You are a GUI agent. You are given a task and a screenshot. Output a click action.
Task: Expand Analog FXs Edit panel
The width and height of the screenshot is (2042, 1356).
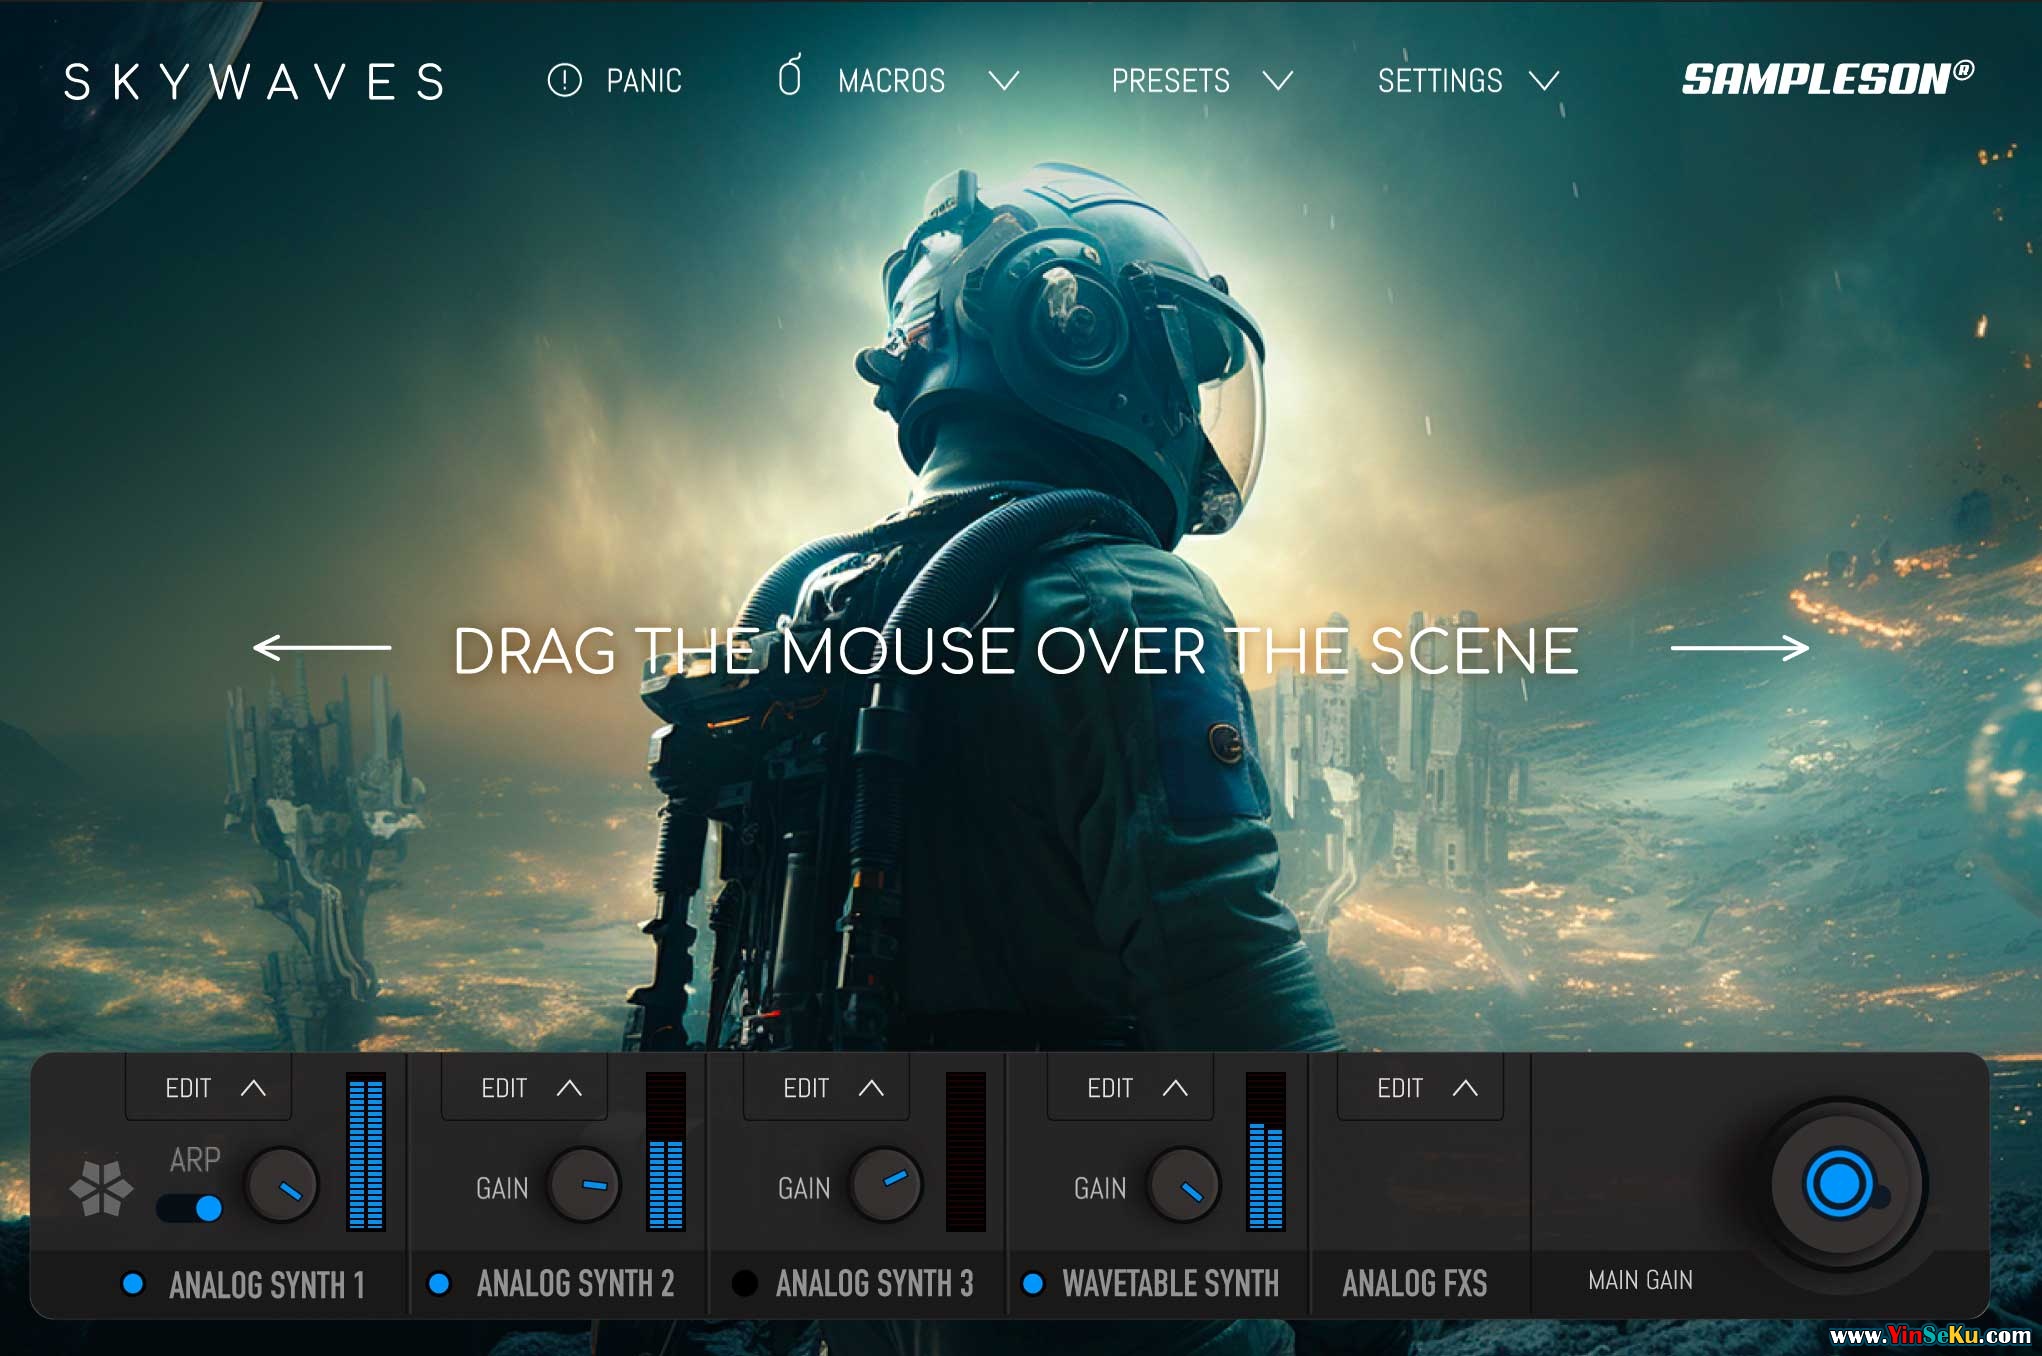click(x=1420, y=1088)
